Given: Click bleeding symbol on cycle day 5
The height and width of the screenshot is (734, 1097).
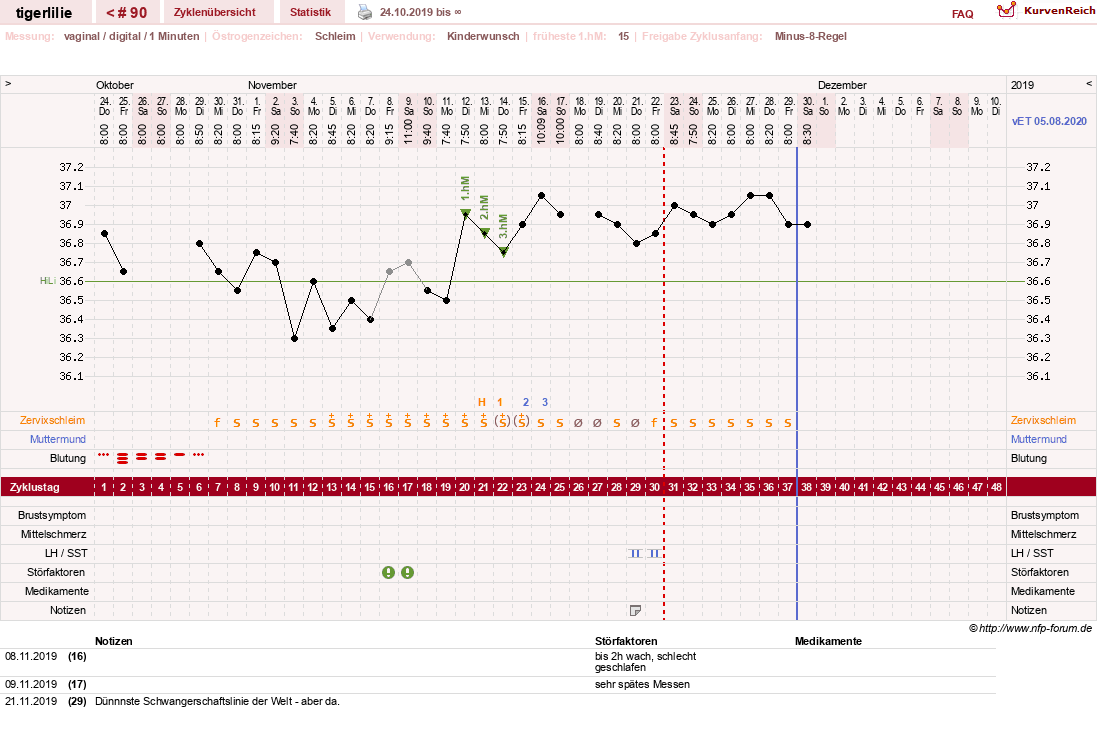Looking at the screenshot, I should 180,455.
